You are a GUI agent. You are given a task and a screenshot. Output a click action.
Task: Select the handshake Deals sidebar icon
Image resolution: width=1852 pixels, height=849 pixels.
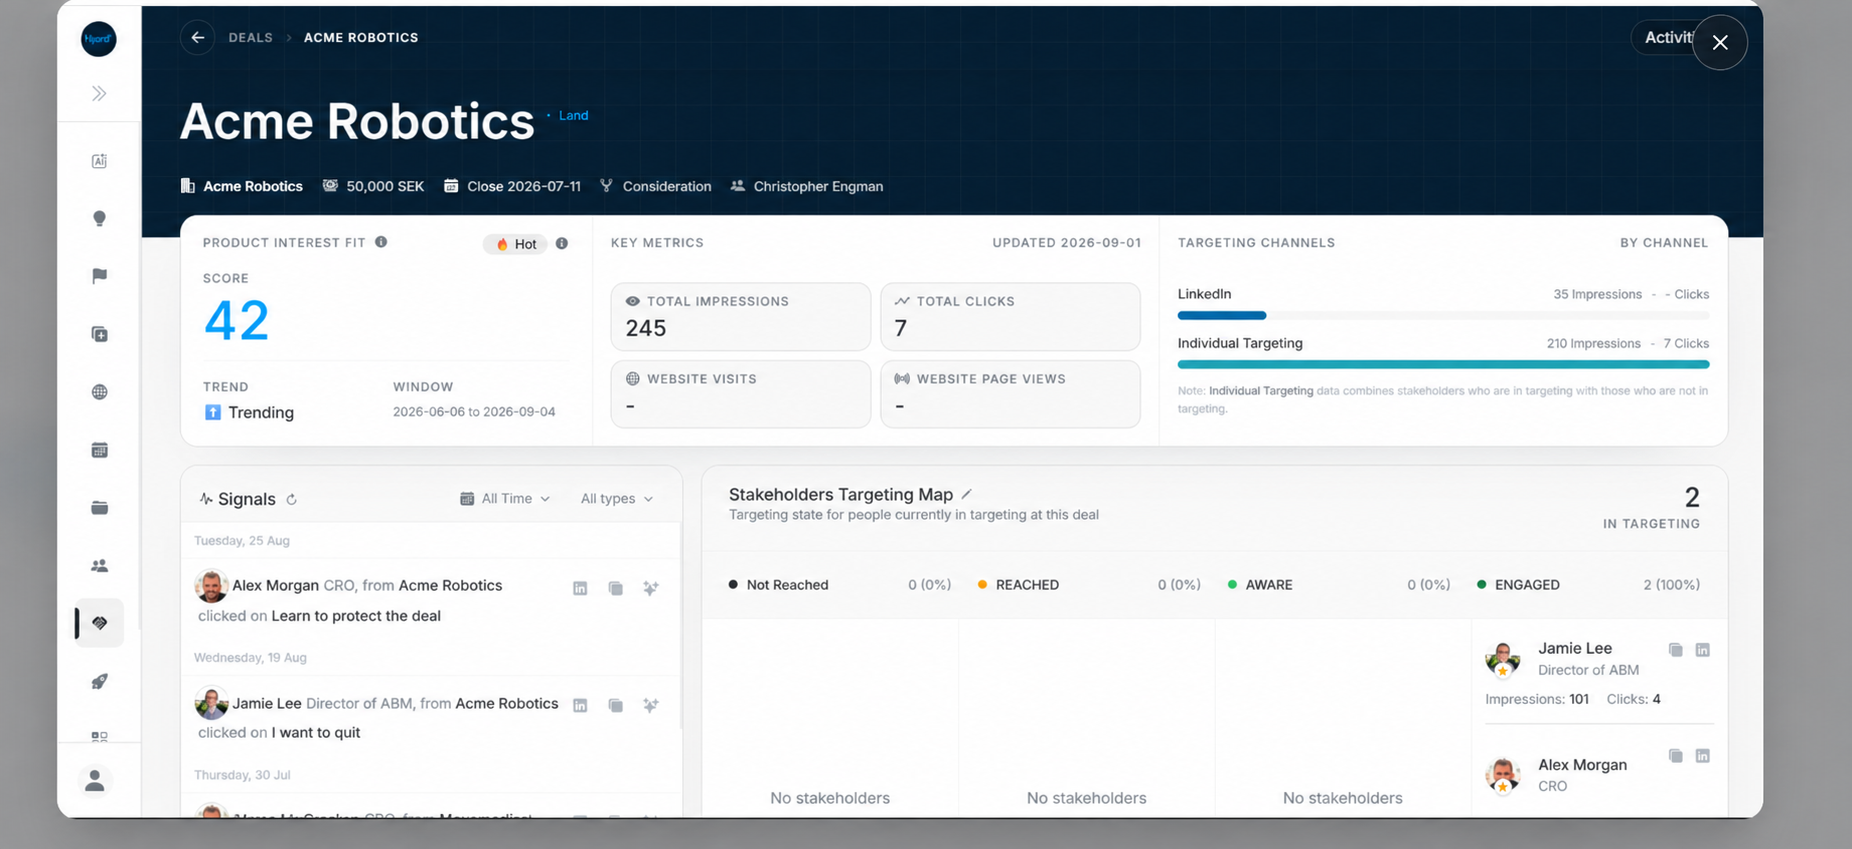click(x=99, y=623)
